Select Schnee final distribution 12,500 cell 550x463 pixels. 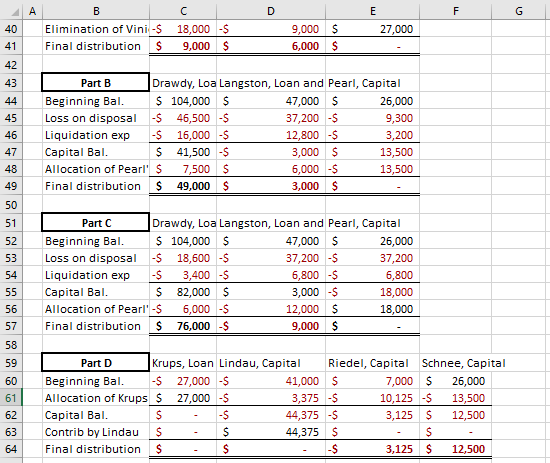tap(456, 449)
